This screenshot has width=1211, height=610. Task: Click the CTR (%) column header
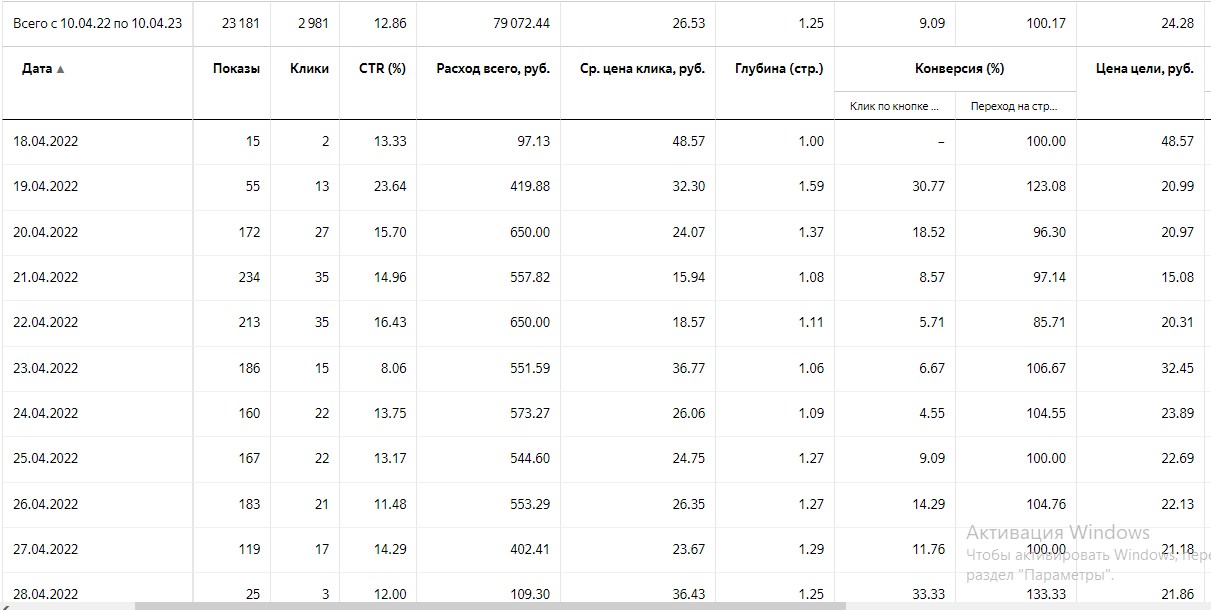pos(382,69)
